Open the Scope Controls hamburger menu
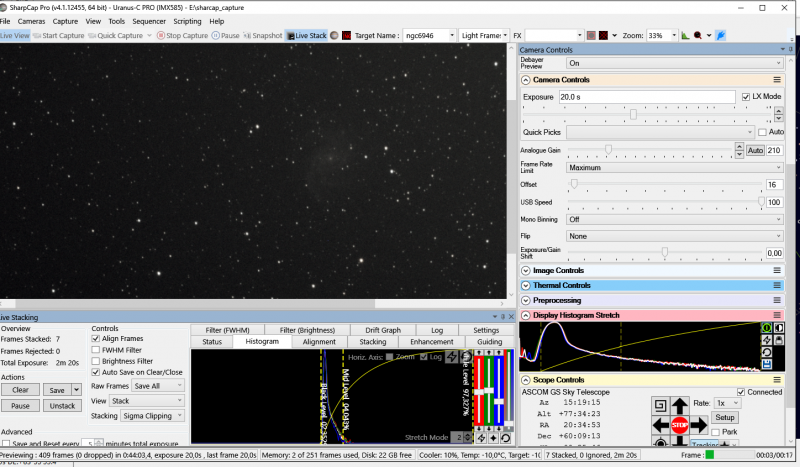The height and width of the screenshot is (467, 800). pyautogui.click(x=777, y=380)
